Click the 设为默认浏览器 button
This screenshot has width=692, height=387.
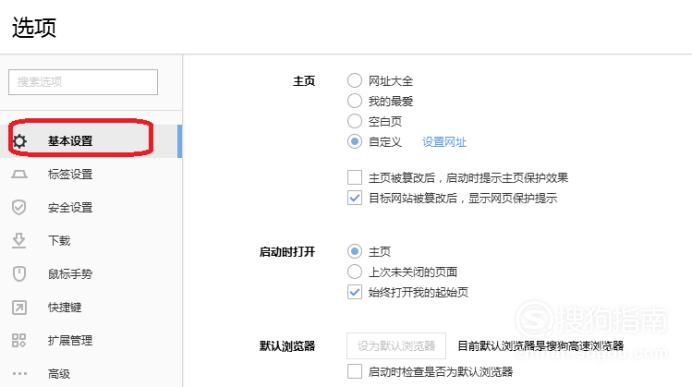tap(396, 346)
